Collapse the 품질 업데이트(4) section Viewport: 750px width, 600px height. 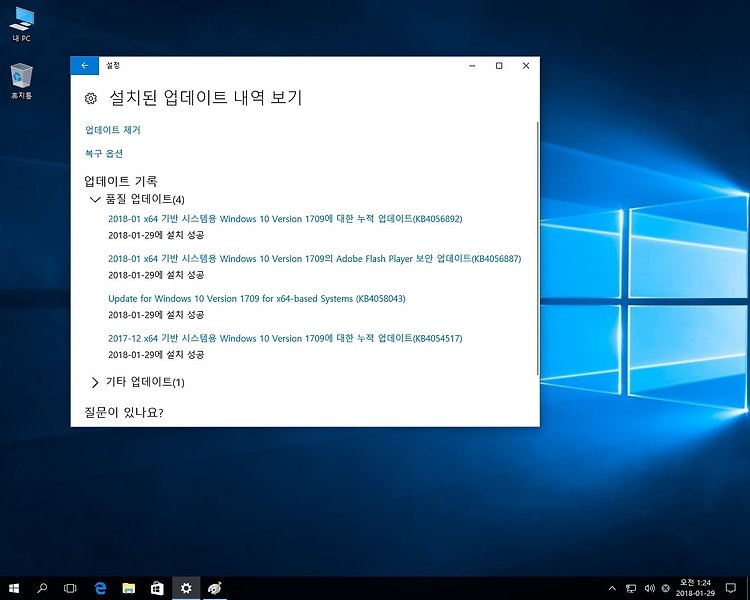pos(137,199)
